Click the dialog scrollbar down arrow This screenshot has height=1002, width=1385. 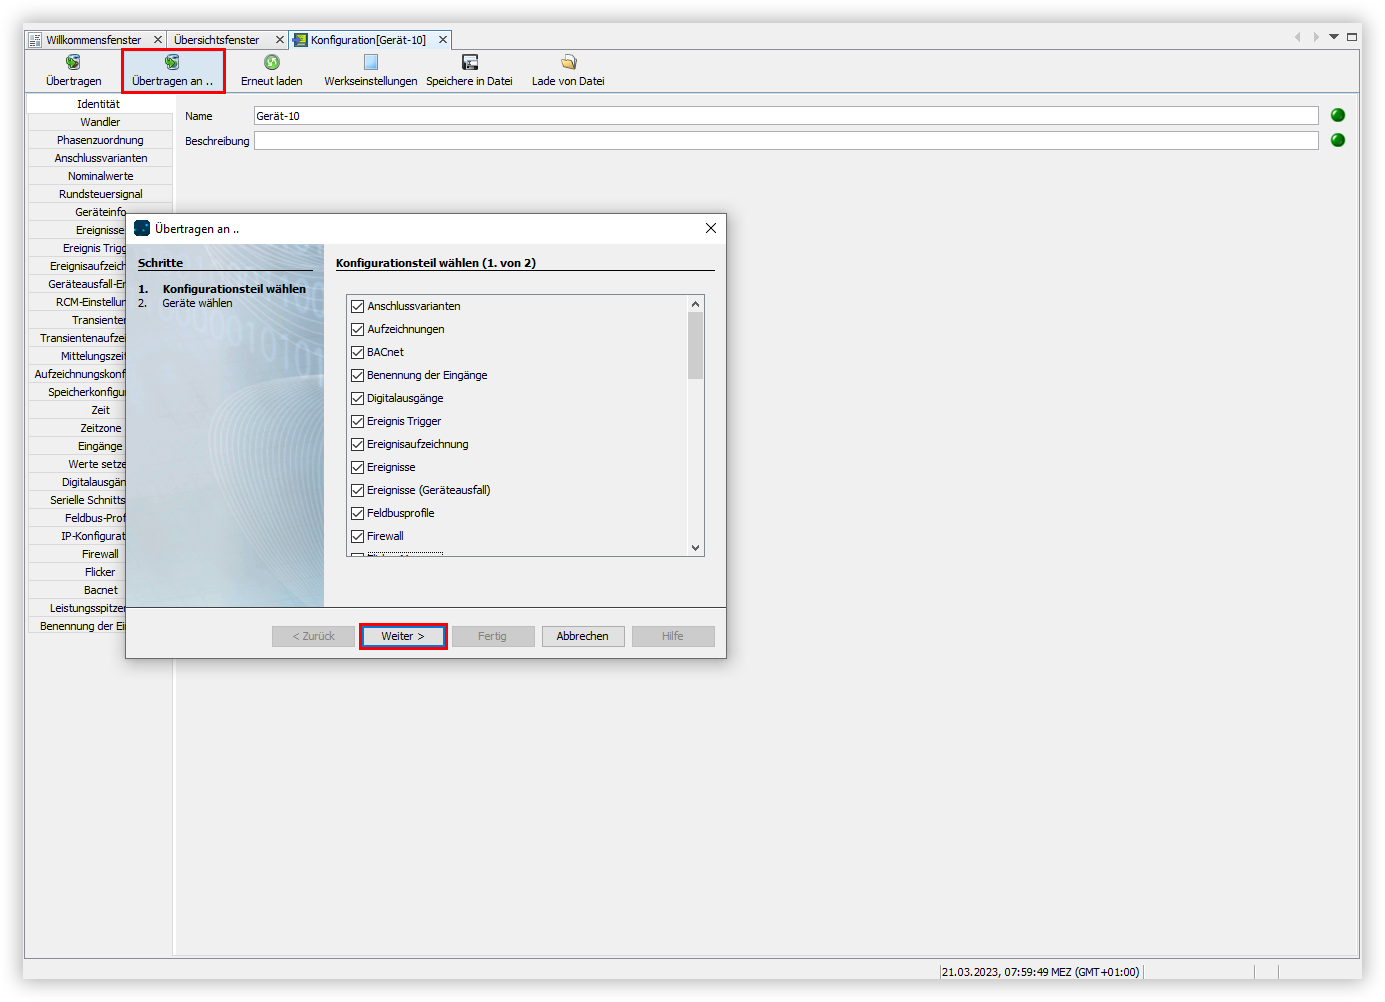[695, 548]
